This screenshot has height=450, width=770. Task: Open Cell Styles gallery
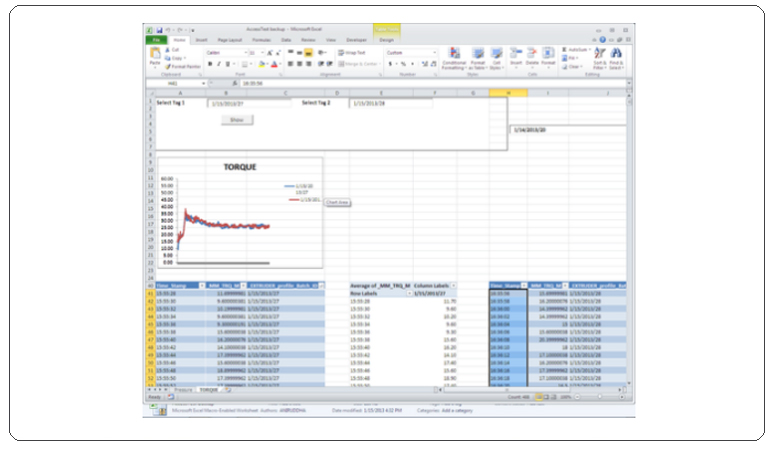pyautogui.click(x=496, y=58)
